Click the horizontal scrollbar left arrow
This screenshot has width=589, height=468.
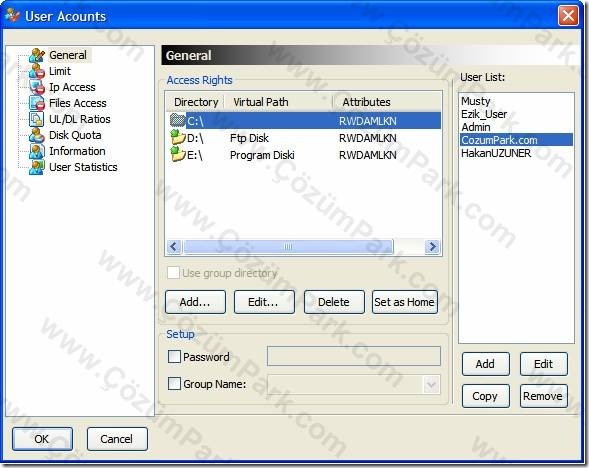[x=174, y=247]
